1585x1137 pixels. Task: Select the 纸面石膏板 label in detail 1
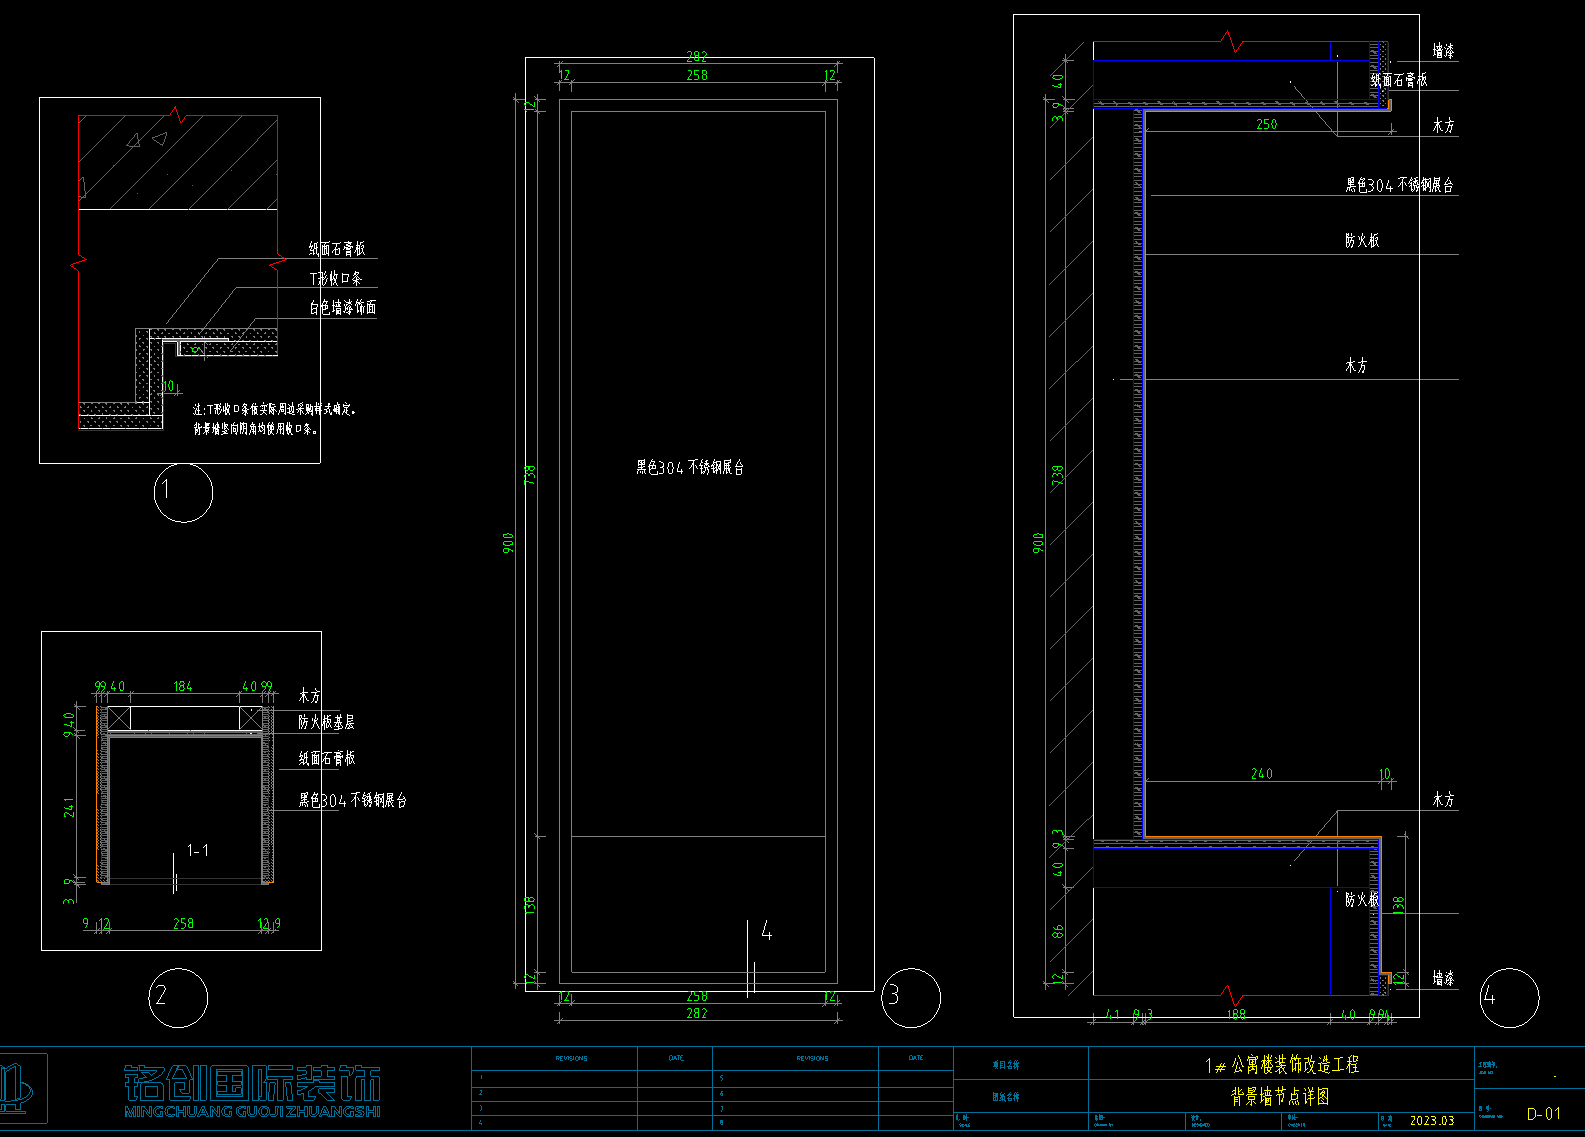pos(337,249)
